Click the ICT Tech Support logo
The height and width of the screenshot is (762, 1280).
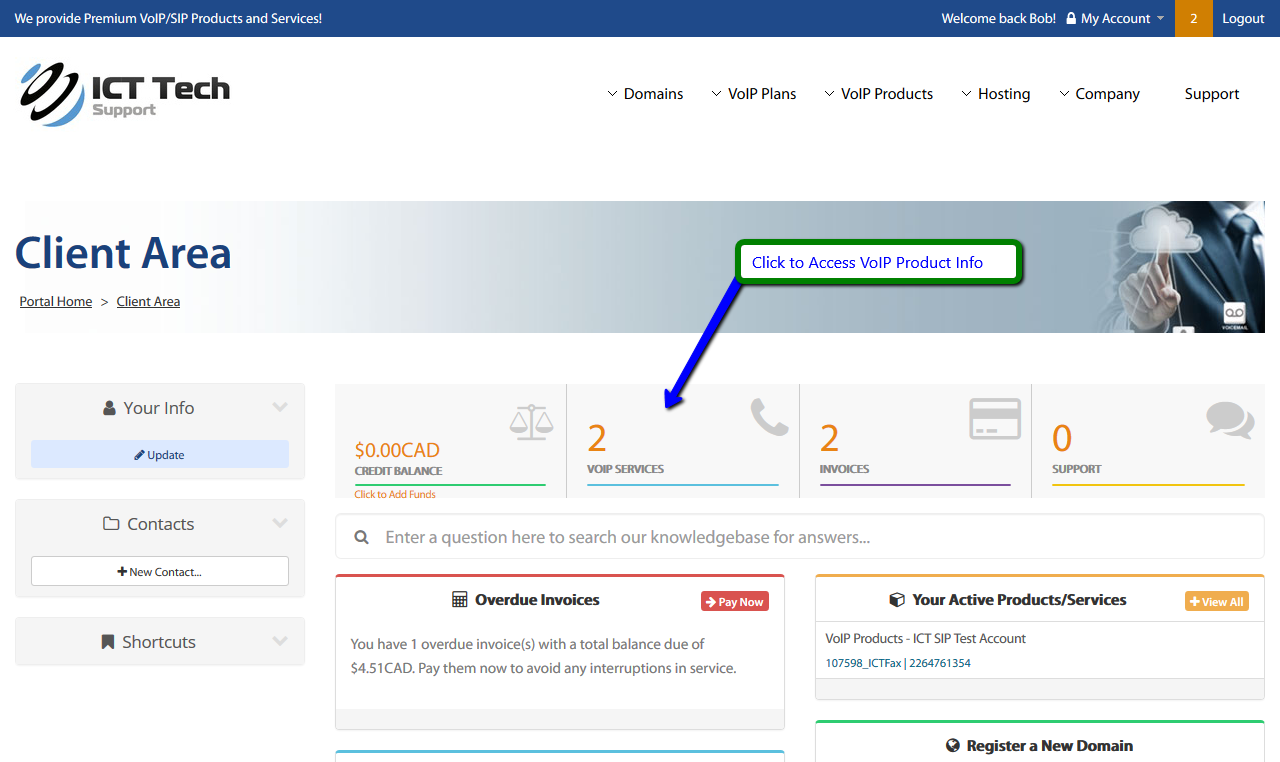[x=124, y=94]
